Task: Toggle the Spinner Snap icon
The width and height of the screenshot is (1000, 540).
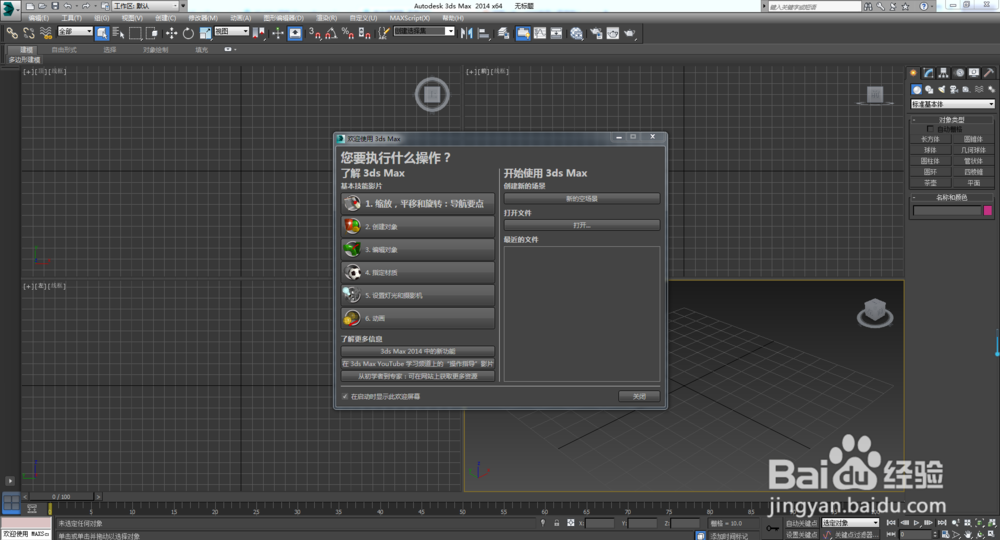Action: [x=365, y=33]
